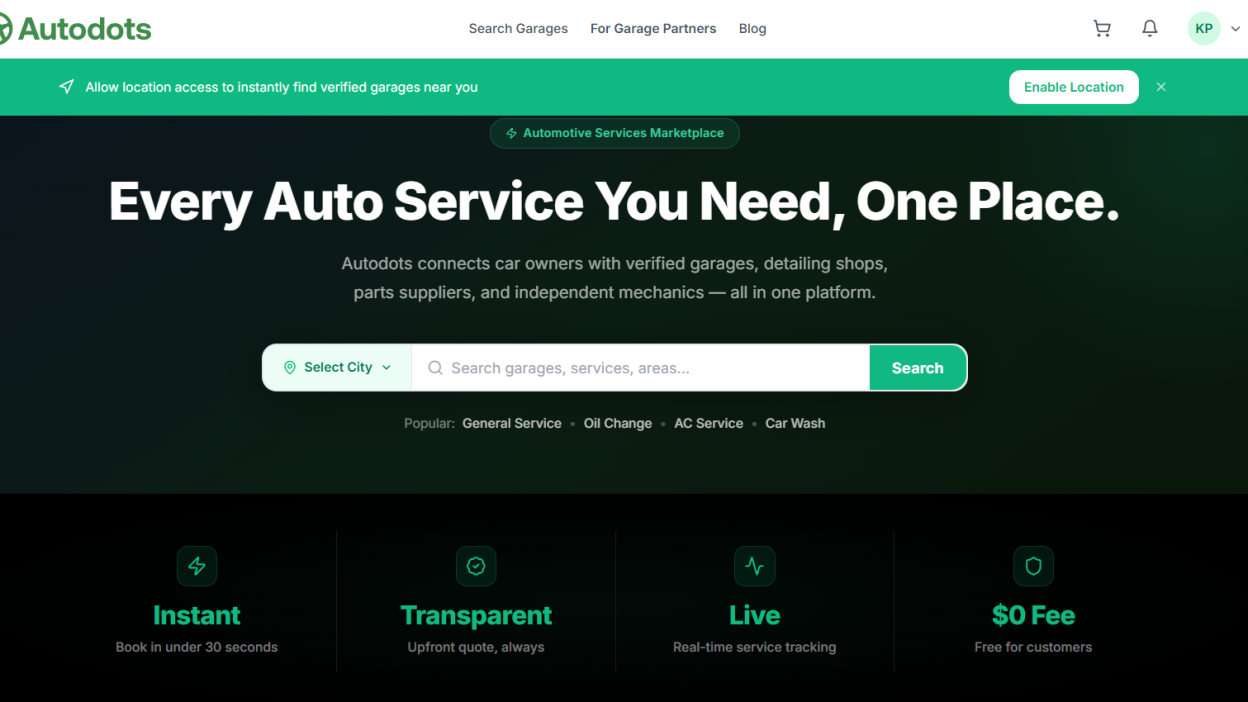Image resolution: width=1248 pixels, height=702 pixels.
Task: Click the Autodots logo
Action: (75, 28)
